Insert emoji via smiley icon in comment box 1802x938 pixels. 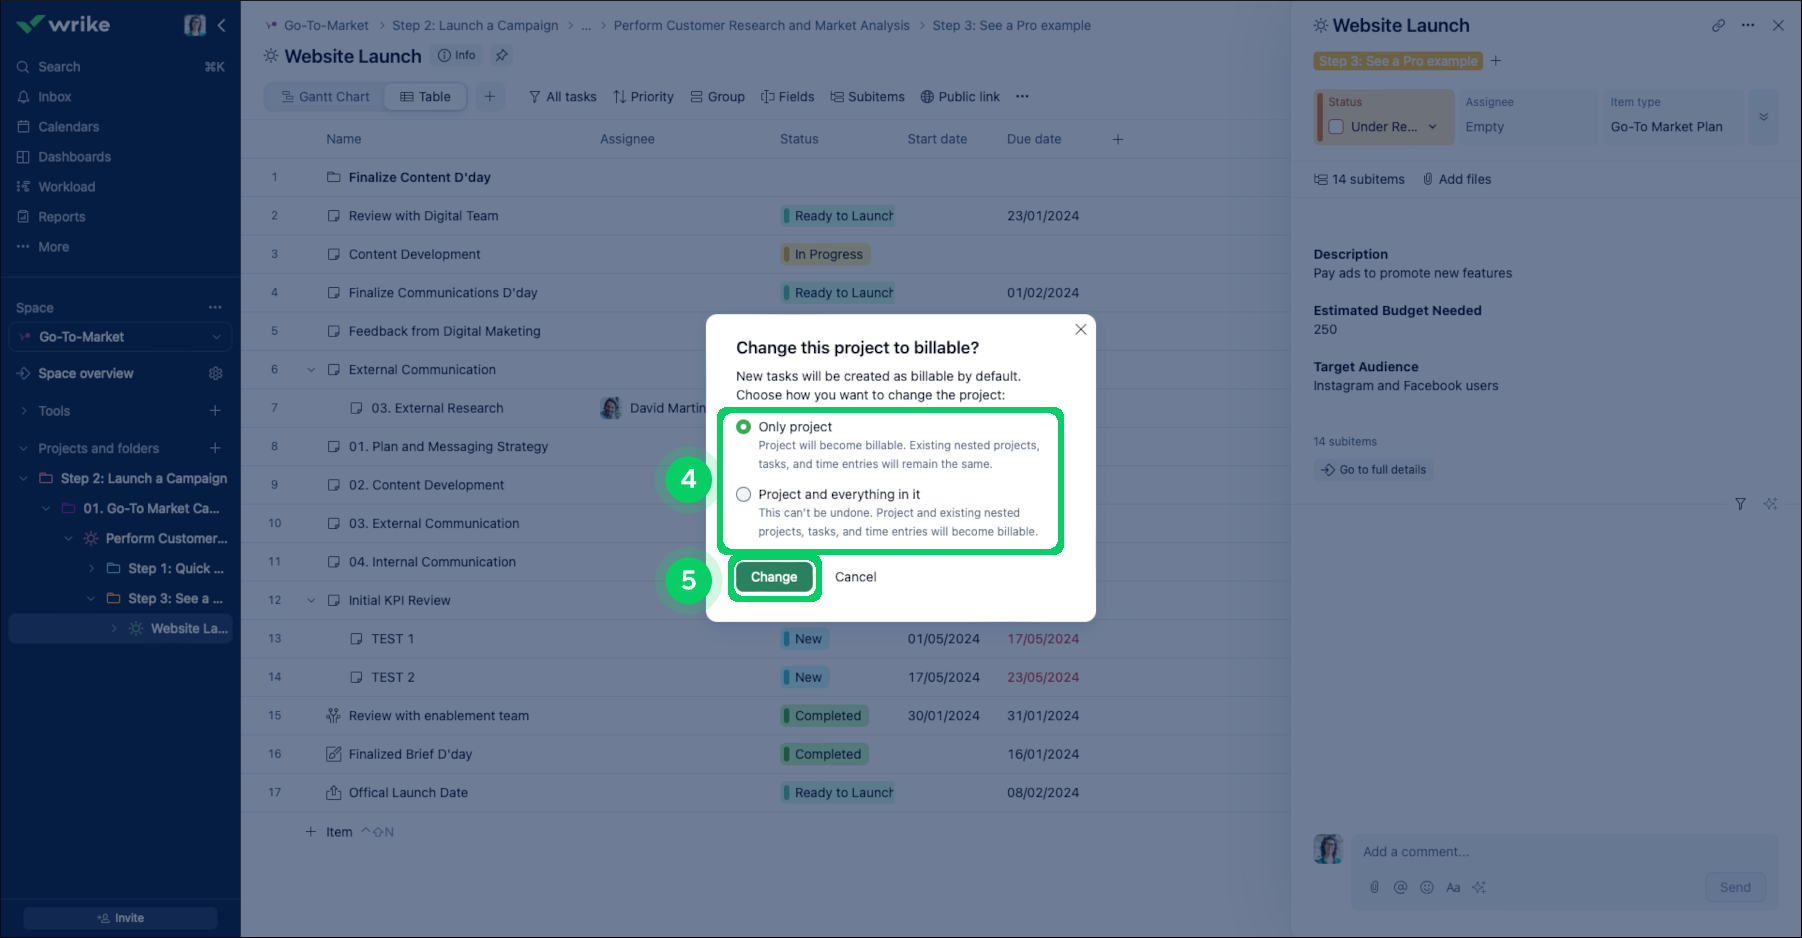click(1427, 887)
